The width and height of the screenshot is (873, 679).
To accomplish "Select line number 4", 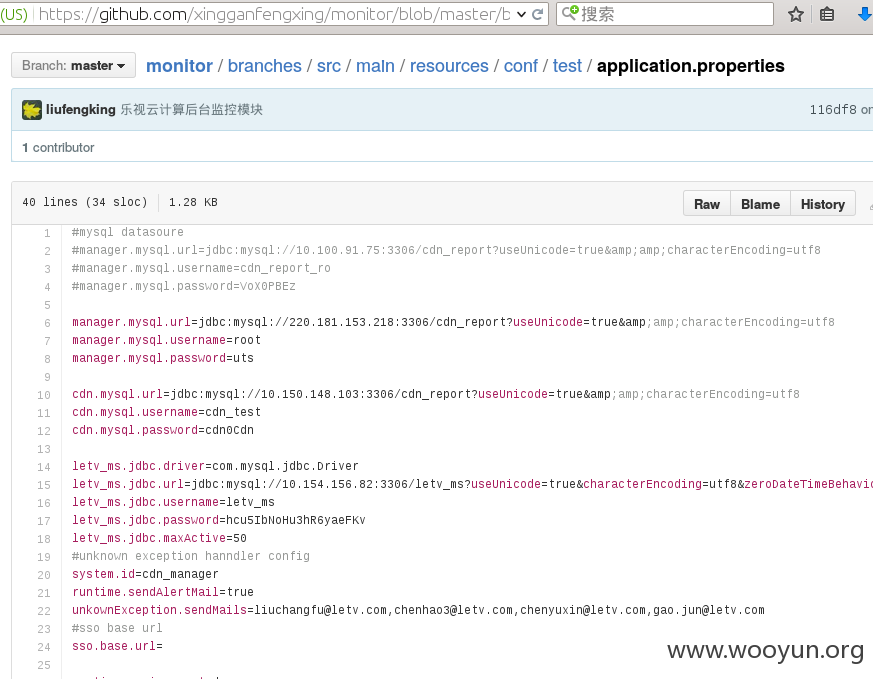I will 47,287.
